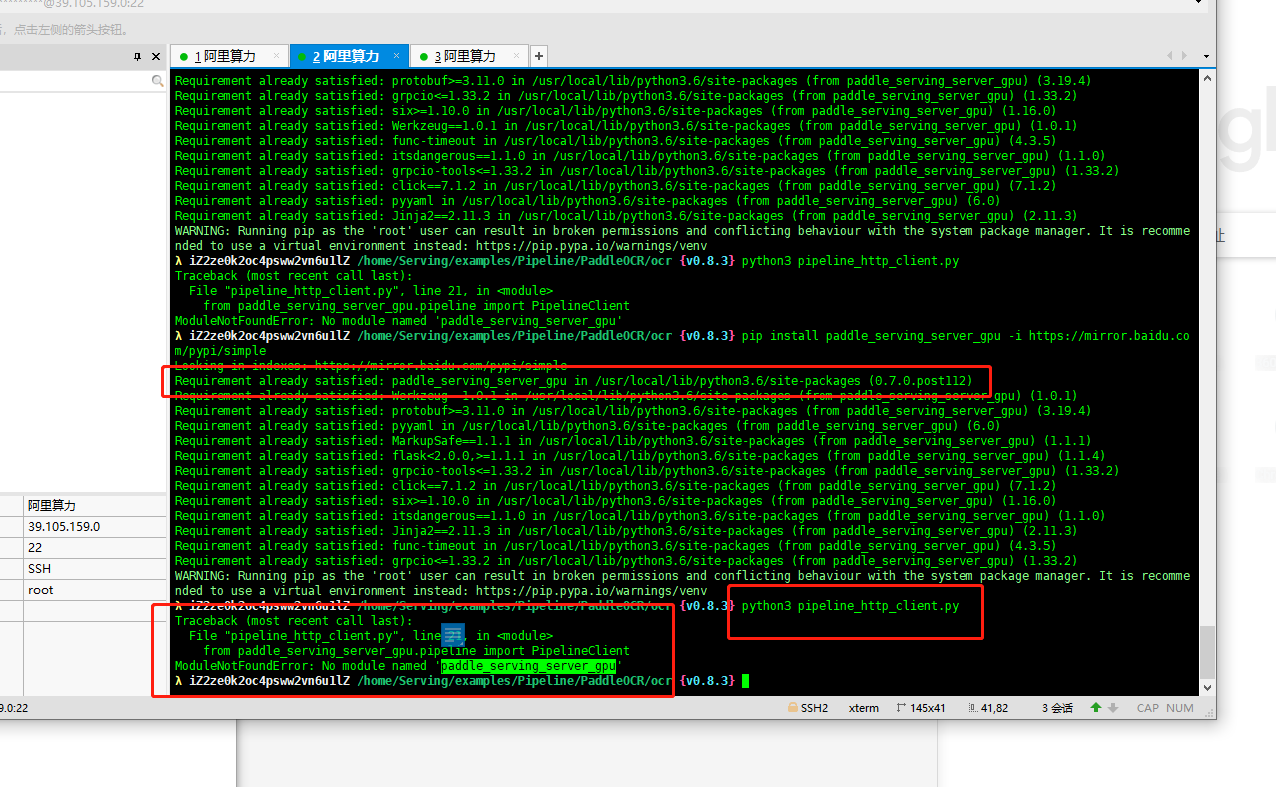Click the green connection dot on tab 1
Screen dimensions: 1276x787
[183, 56]
